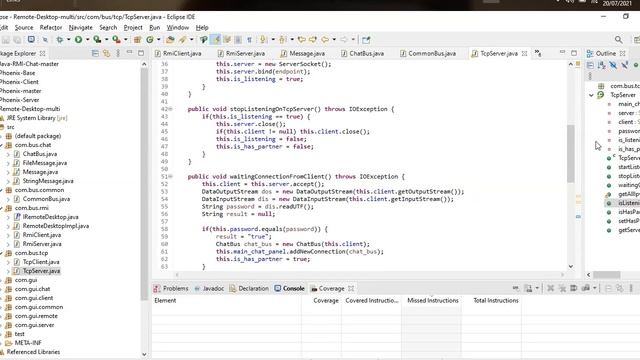Image resolution: width=640 pixels, height=360 pixels.
Task: Expand the CommonBus.java tree node
Action: point(8,199)
